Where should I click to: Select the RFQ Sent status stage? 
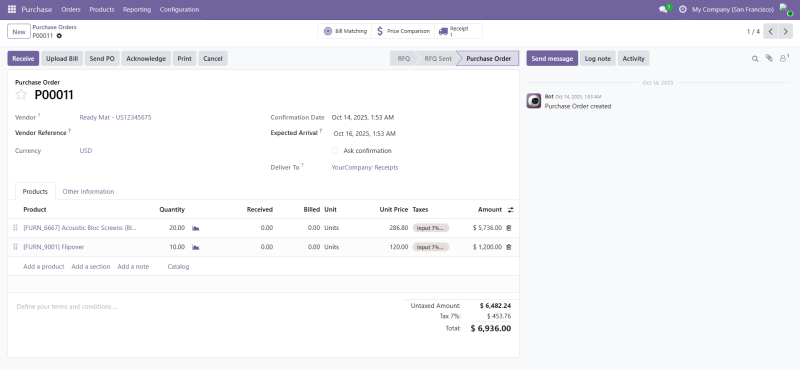[x=438, y=59]
